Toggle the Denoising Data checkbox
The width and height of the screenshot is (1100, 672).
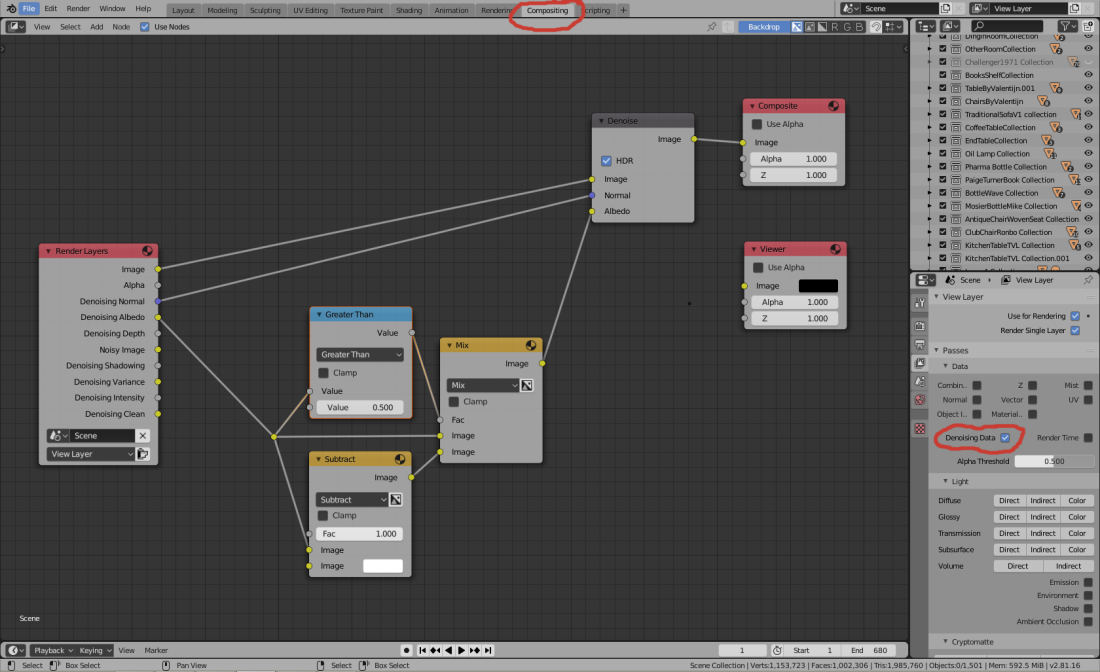[x=1005, y=438]
